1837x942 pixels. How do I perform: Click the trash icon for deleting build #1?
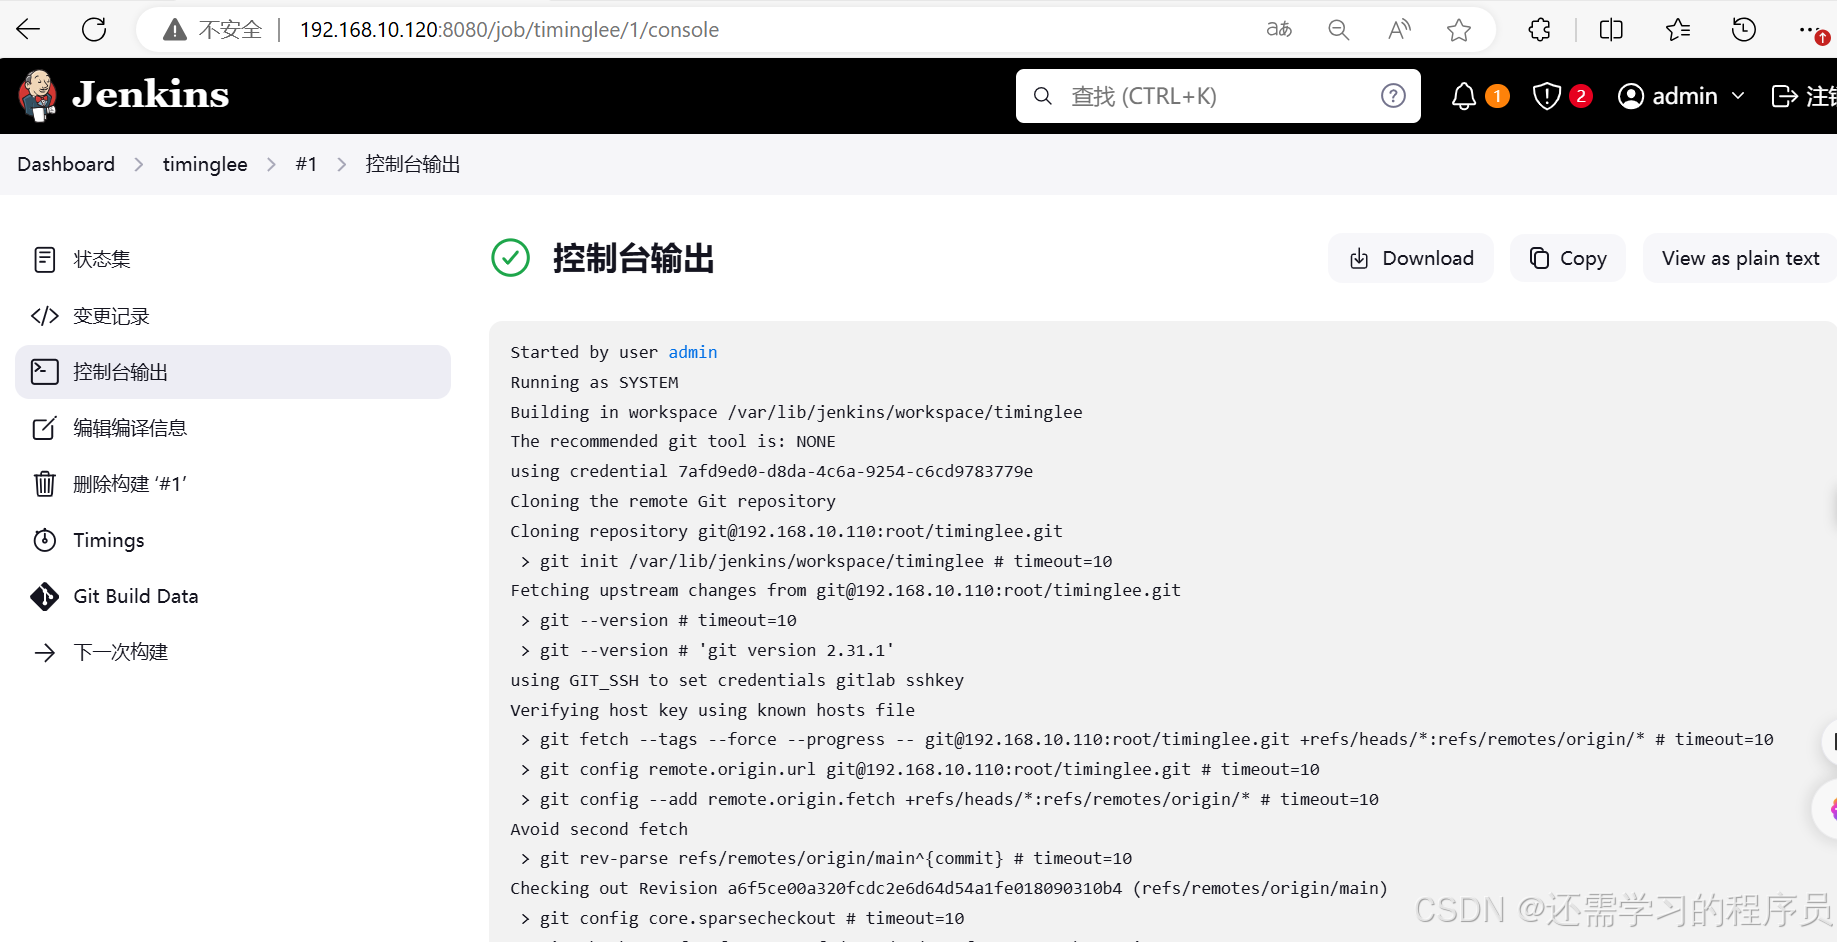[x=44, y=484]
